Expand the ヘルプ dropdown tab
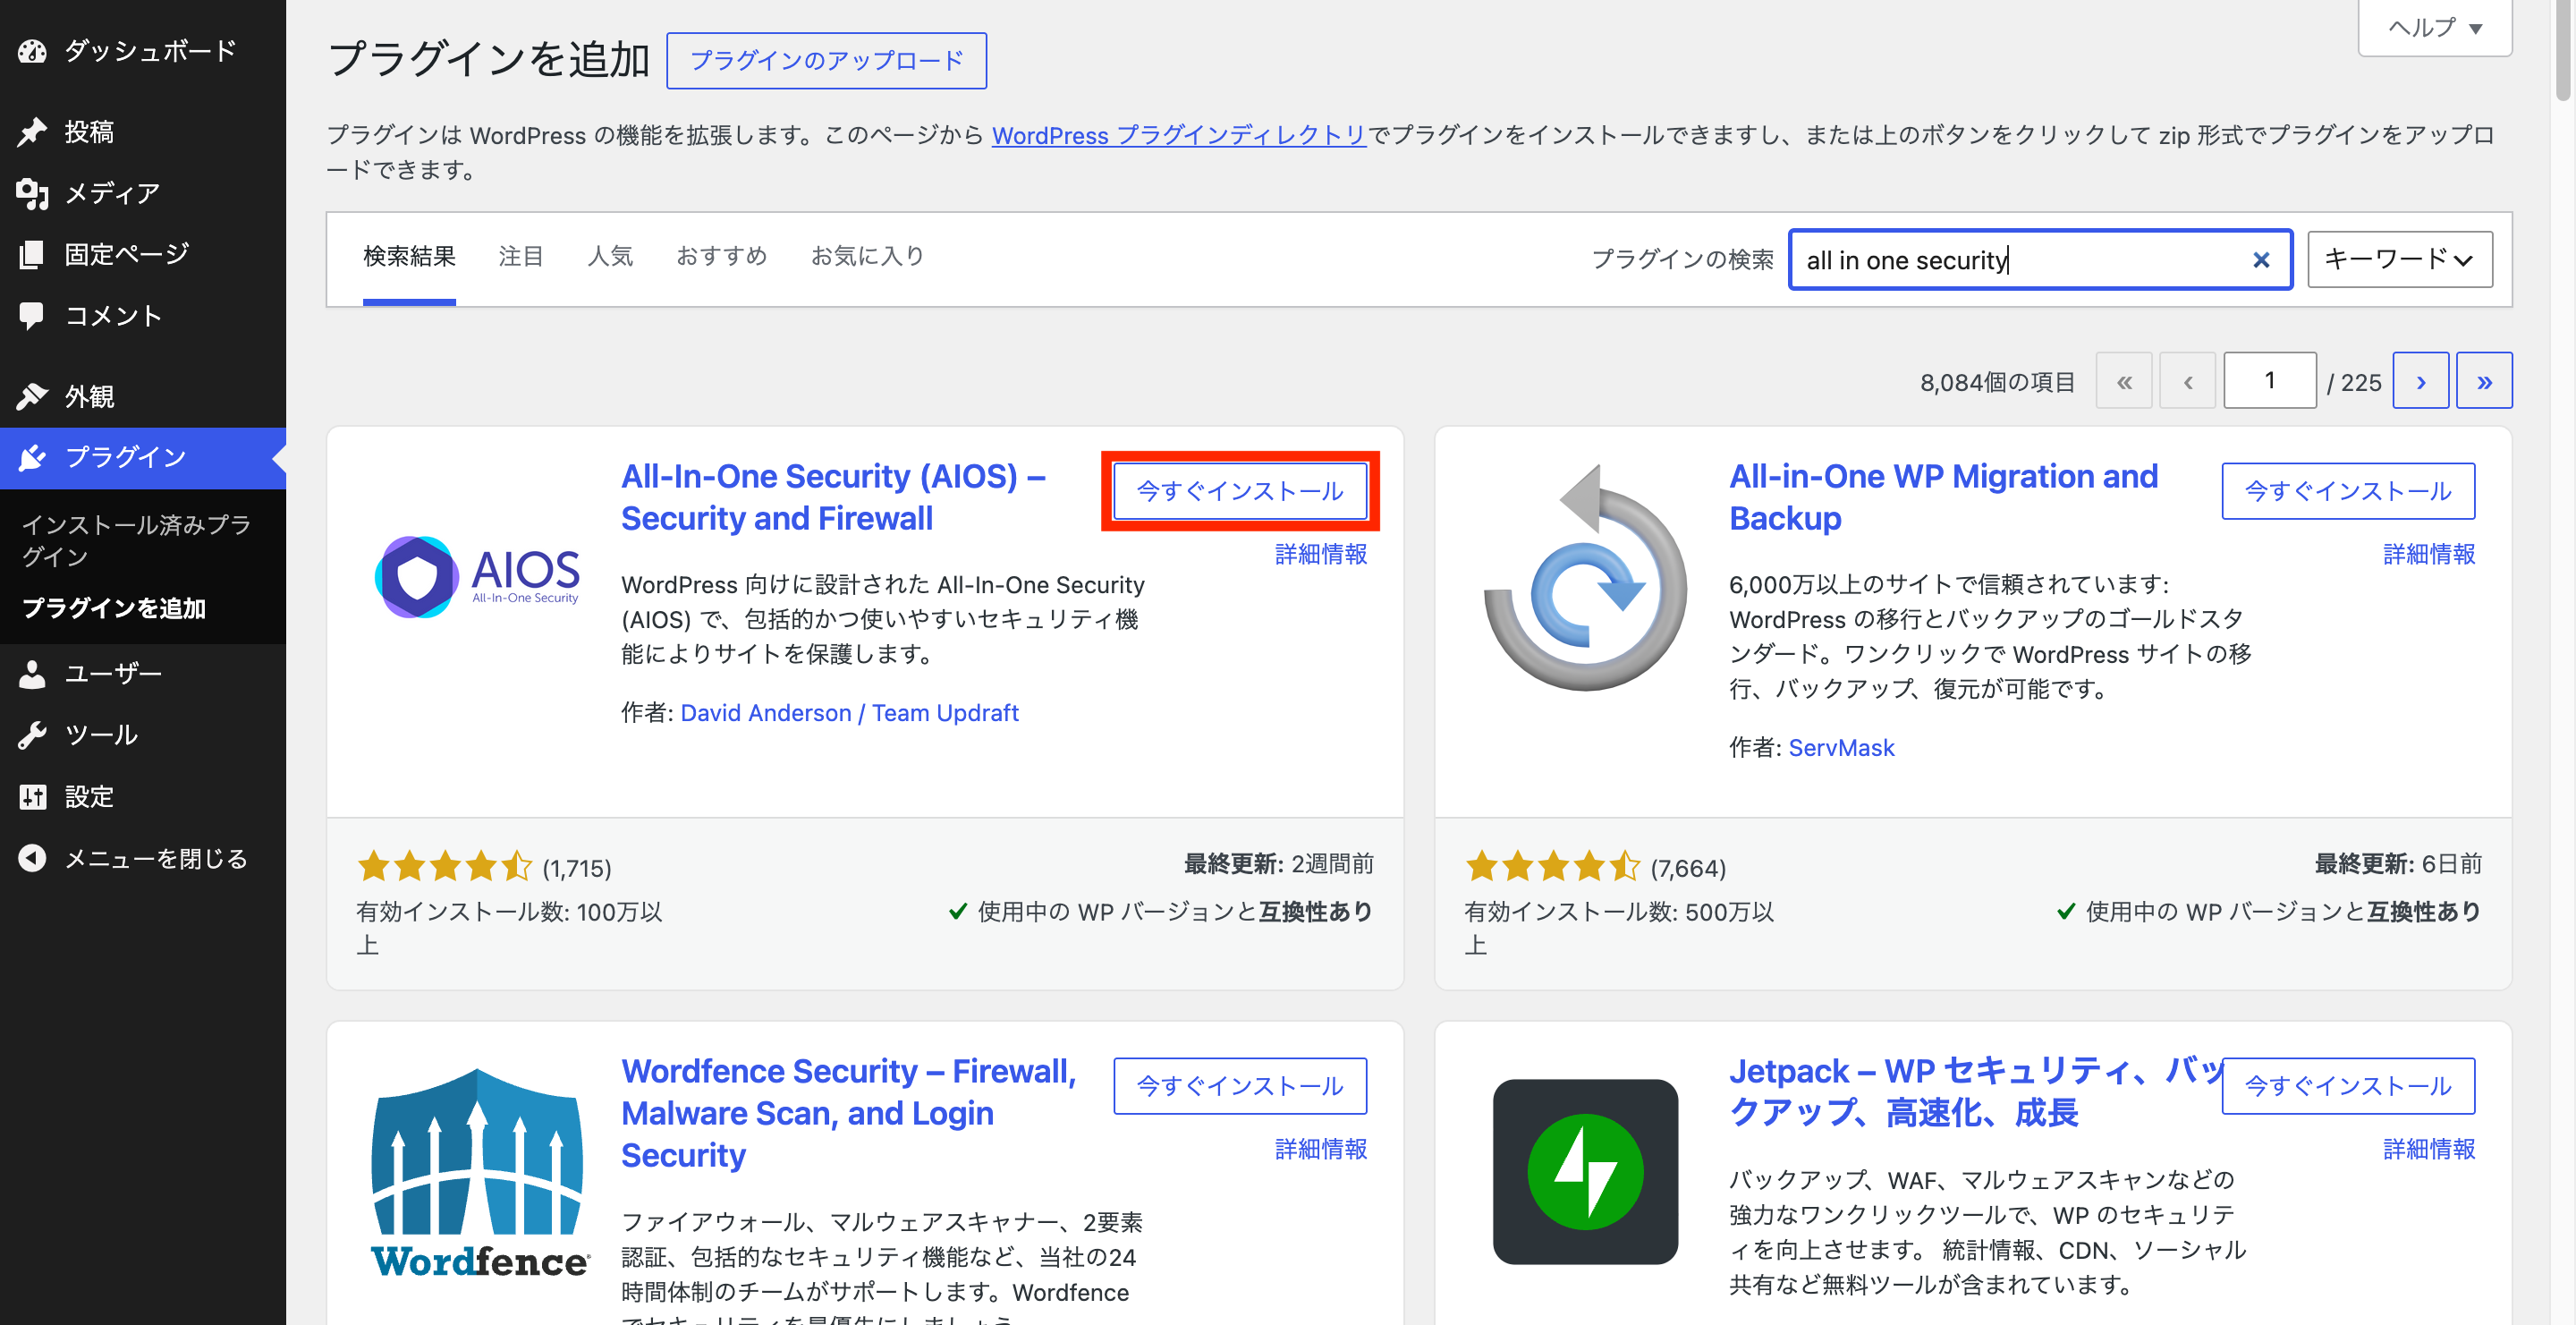Viewport: 2576px width, 1325px height. click(2435, 28)
